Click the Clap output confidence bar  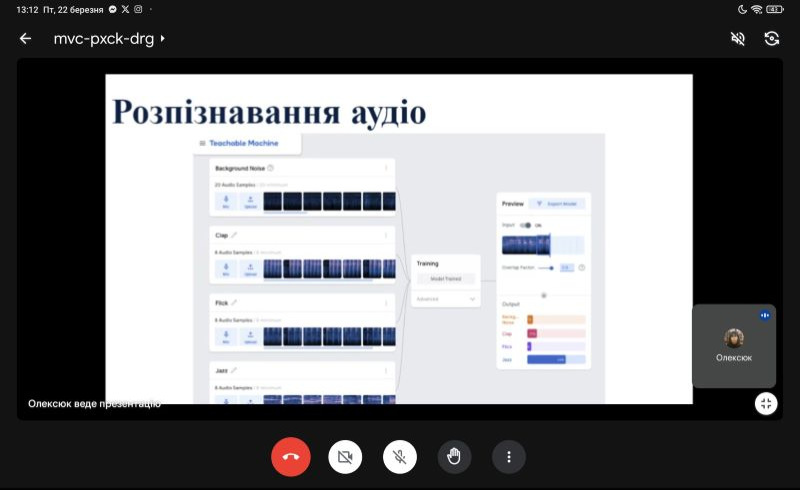556,333
